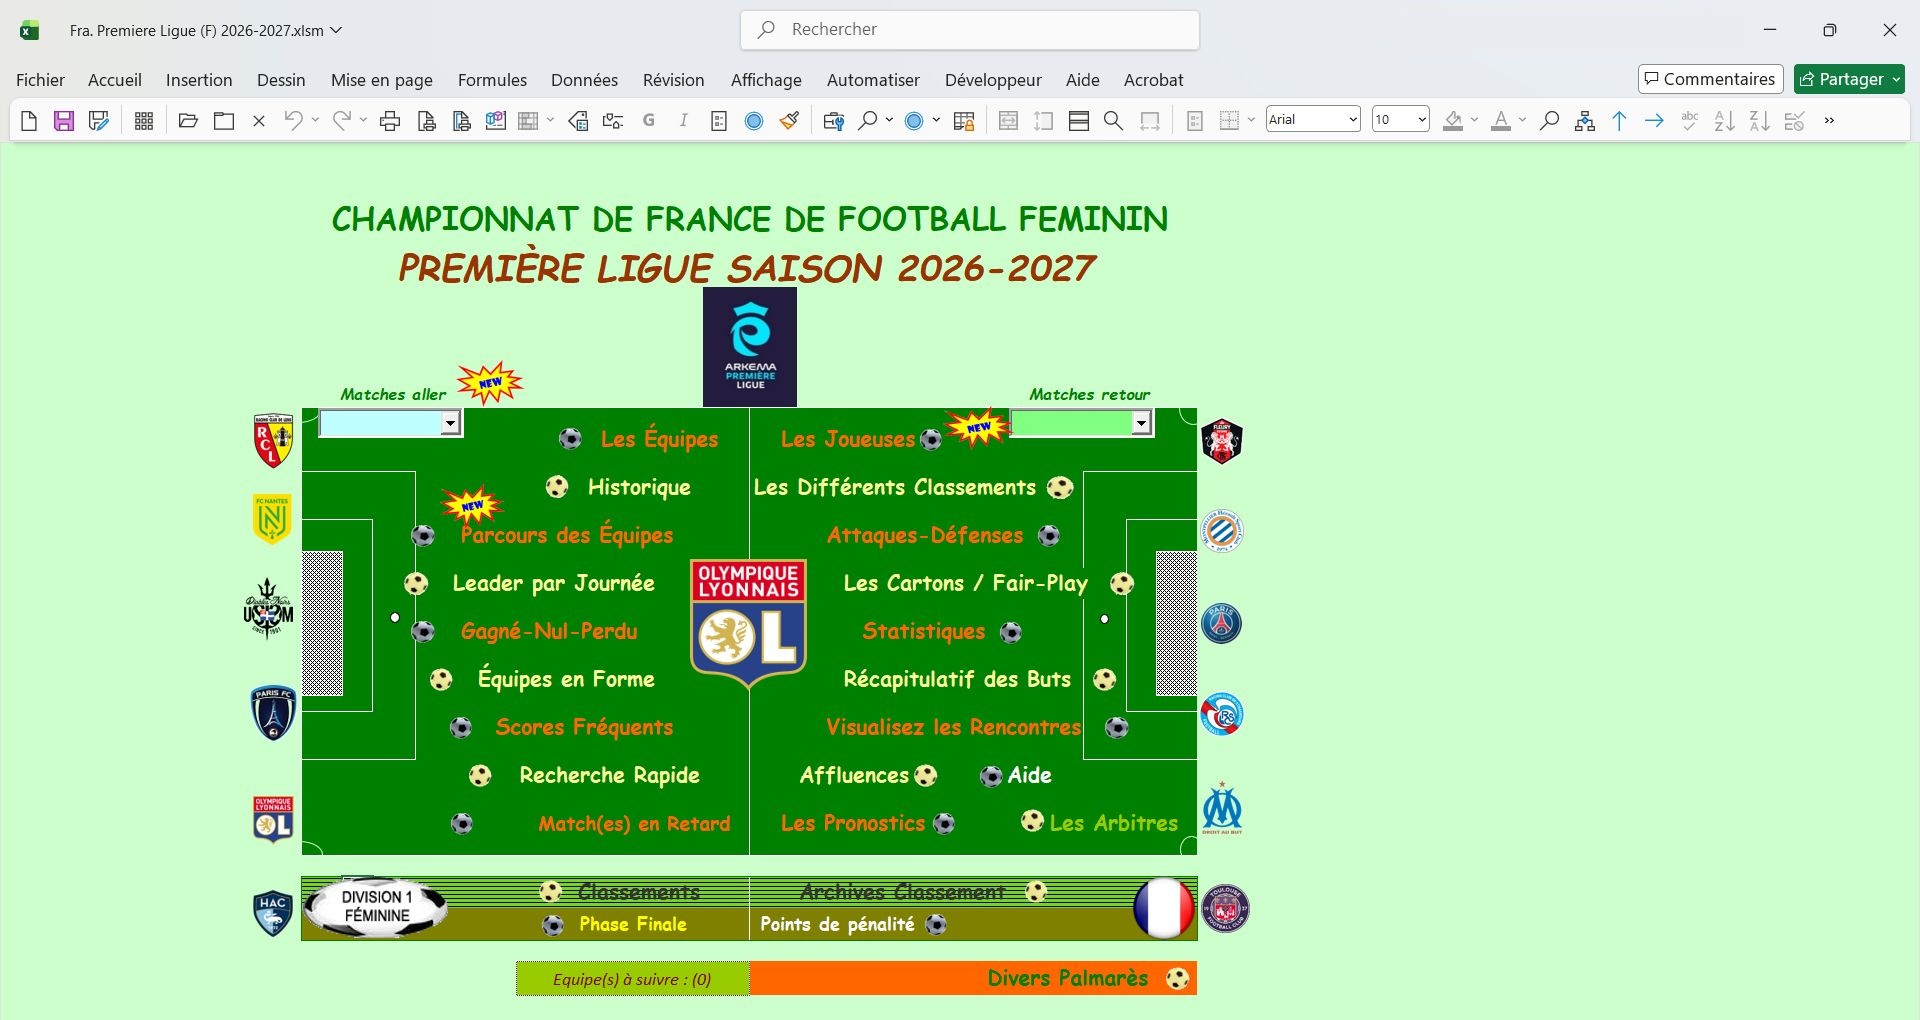
Task: Open the Matches retour dropdown list
Action: click(x=1141, y=423)
